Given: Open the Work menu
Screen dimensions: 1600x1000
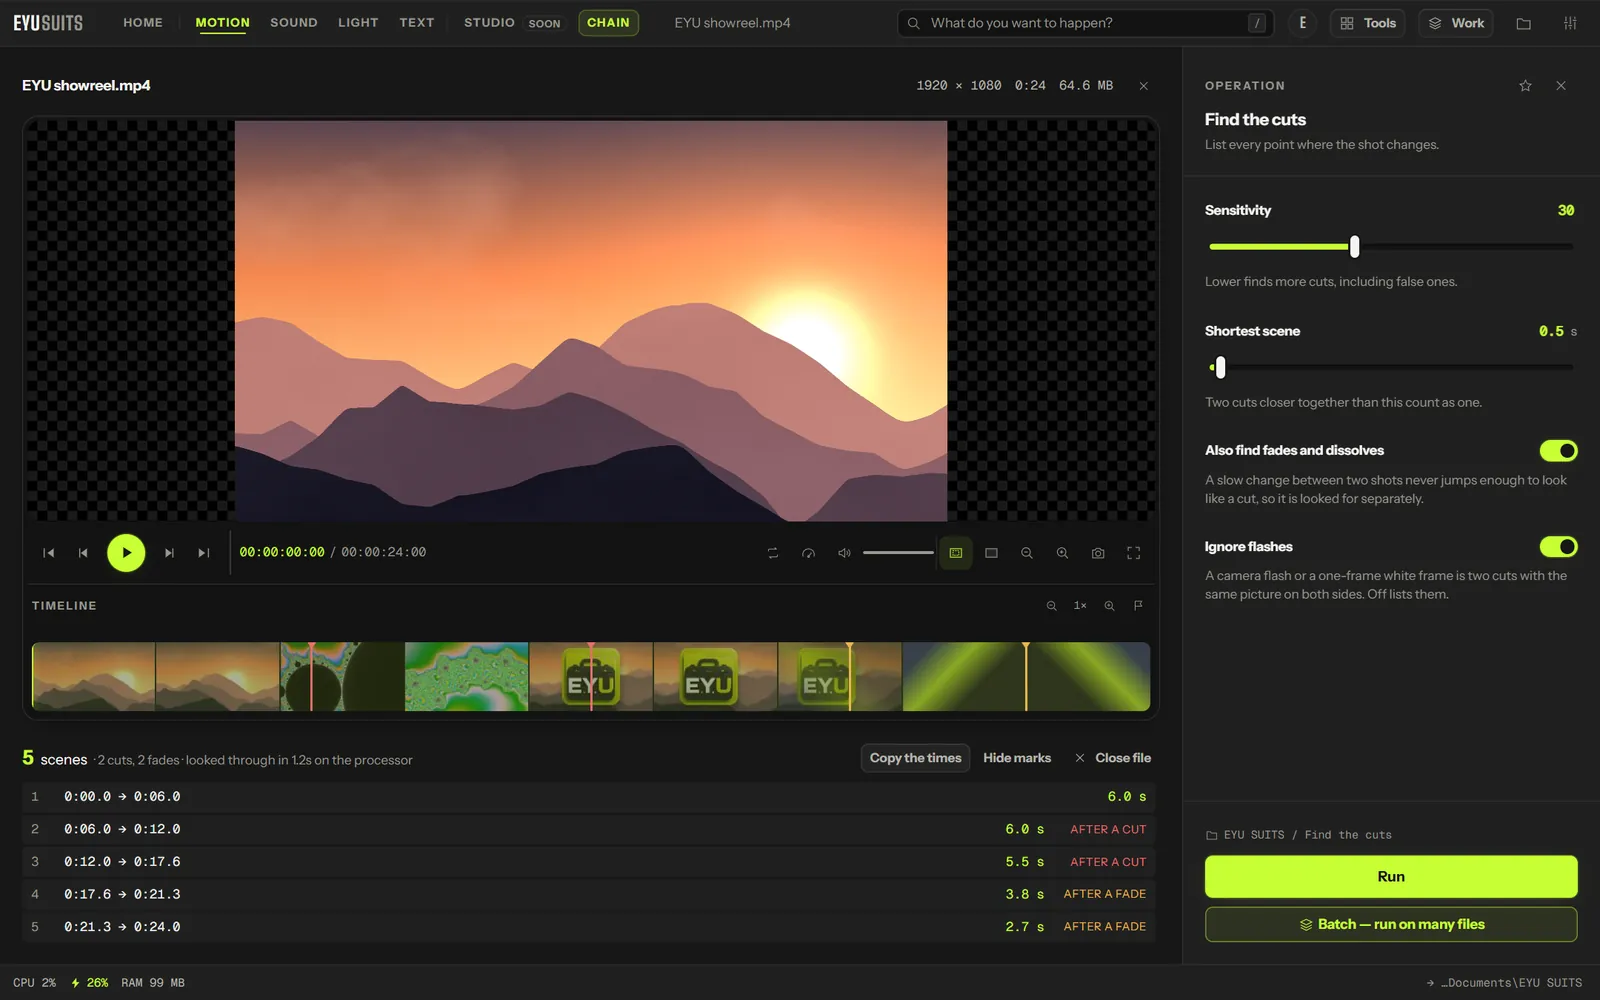Looking at the screenshot, I should pos(1456,23).
